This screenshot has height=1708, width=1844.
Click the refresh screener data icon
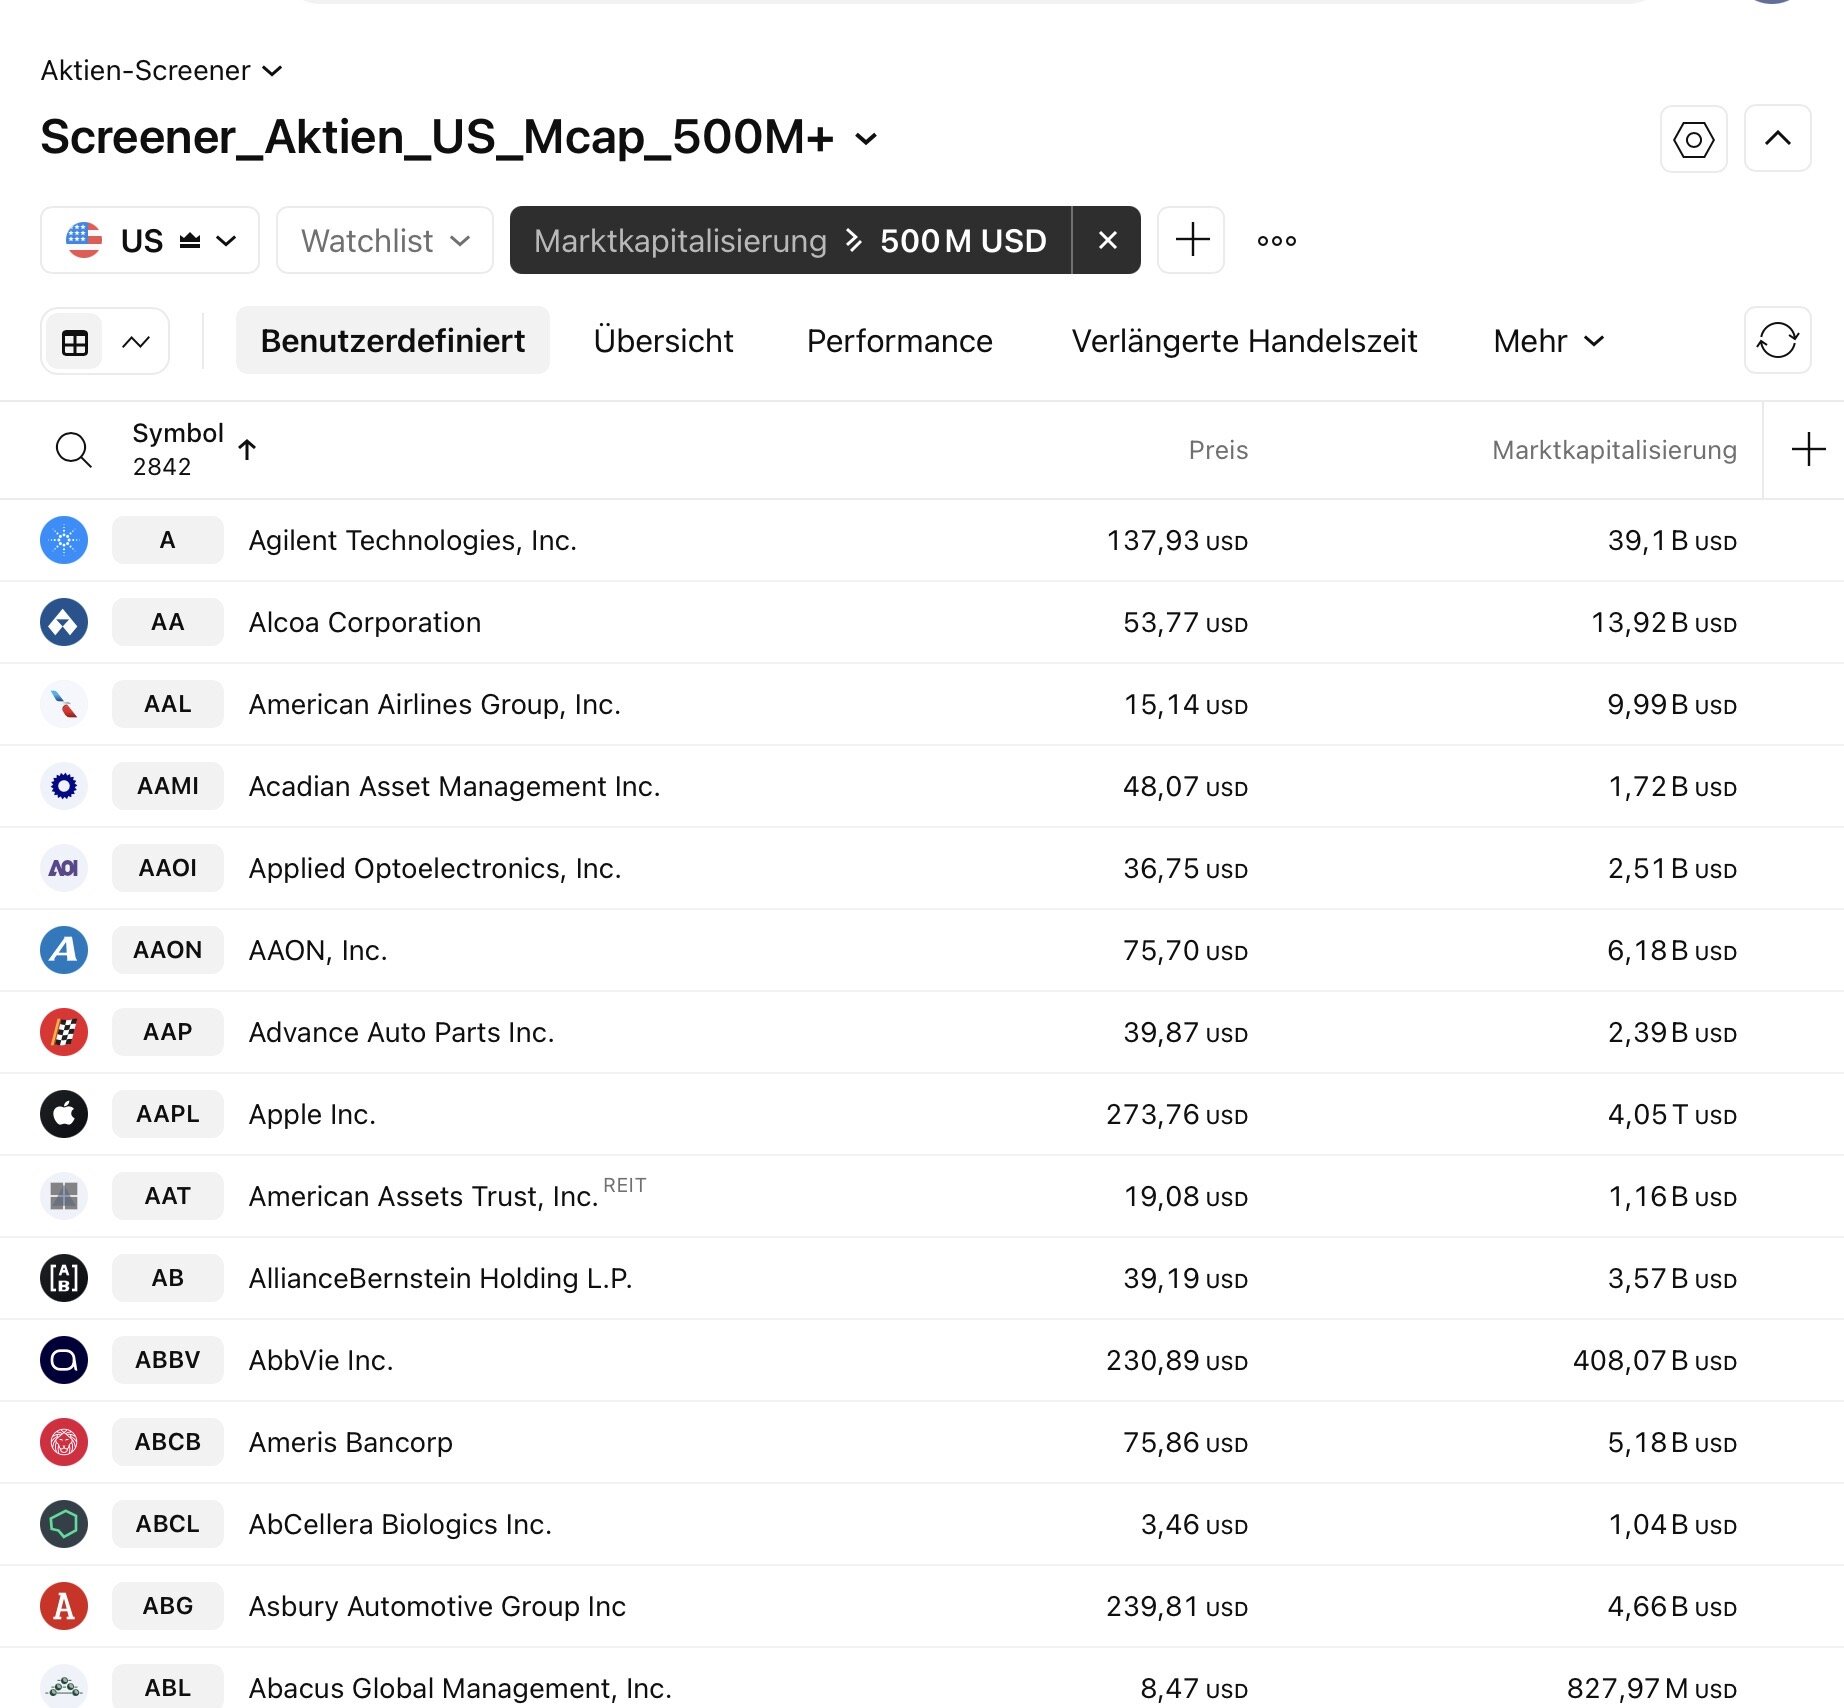tap(1777, 340)
